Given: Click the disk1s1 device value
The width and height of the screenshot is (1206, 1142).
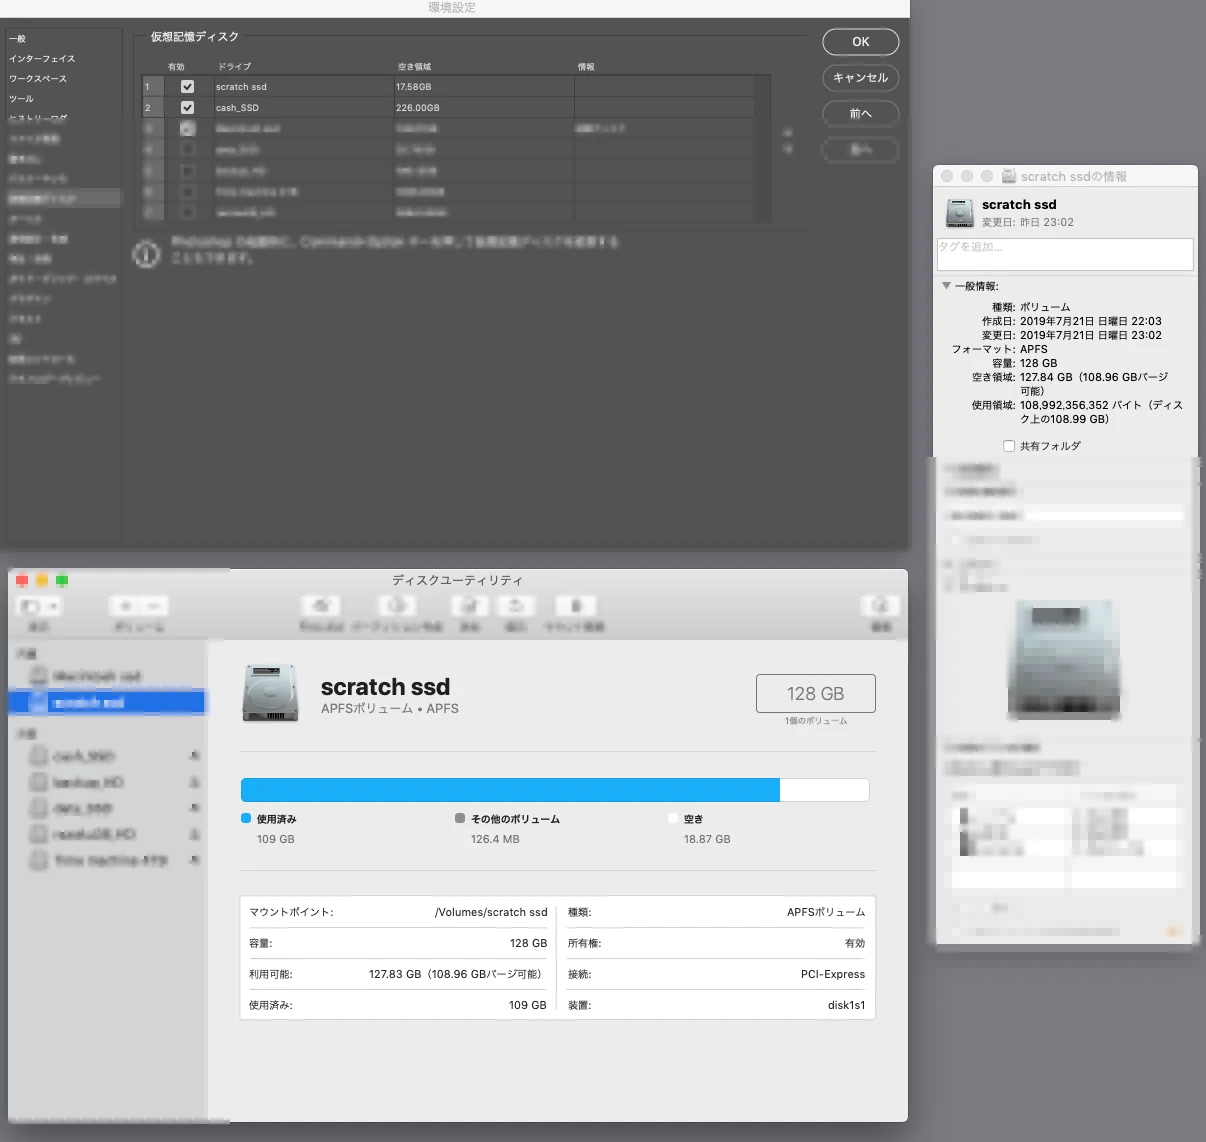Looking at the screenshot, I should click(846, 1005).
